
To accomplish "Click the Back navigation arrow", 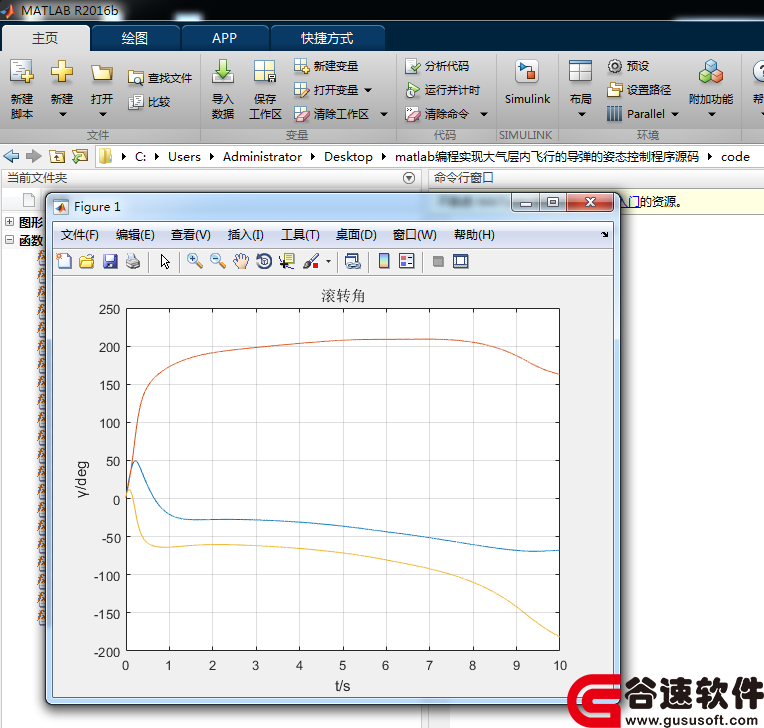I will 11,156.
